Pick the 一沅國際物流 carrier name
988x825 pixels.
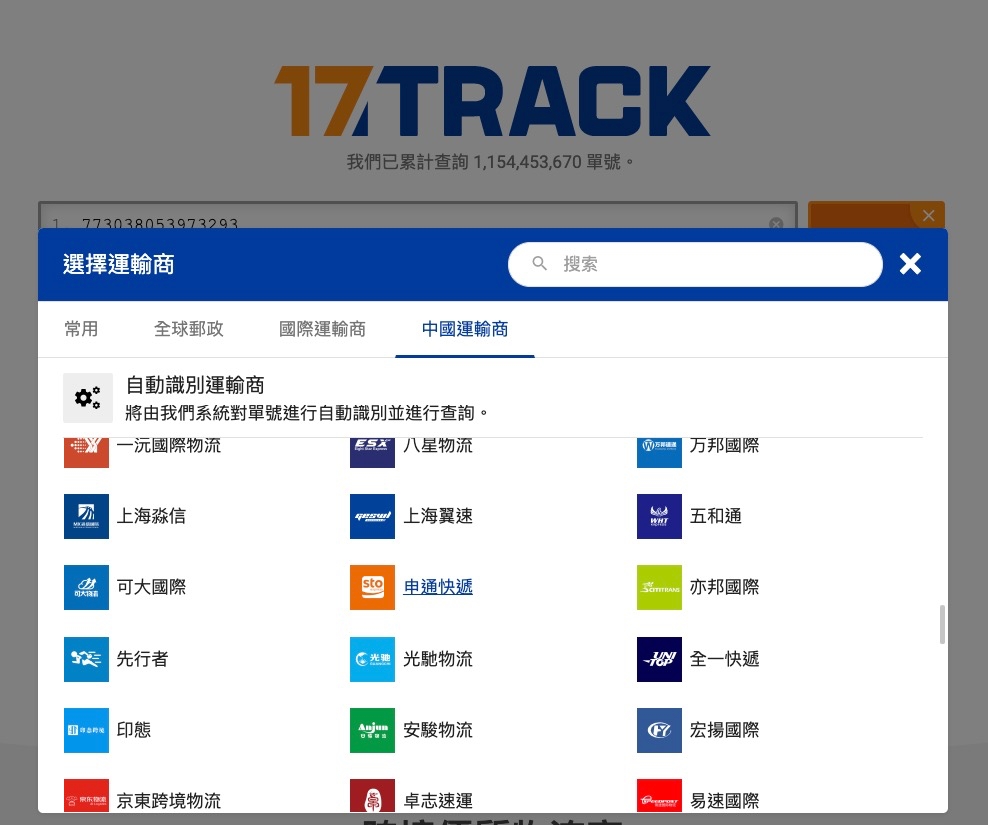coord(169,446)
